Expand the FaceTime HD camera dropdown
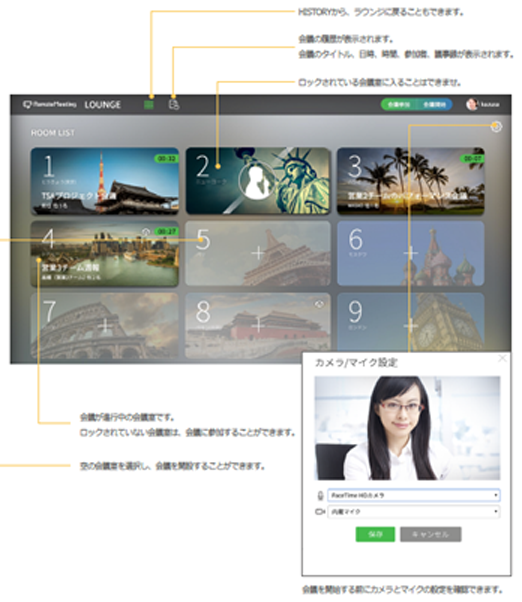522x602 pixels. coord(414,495)
